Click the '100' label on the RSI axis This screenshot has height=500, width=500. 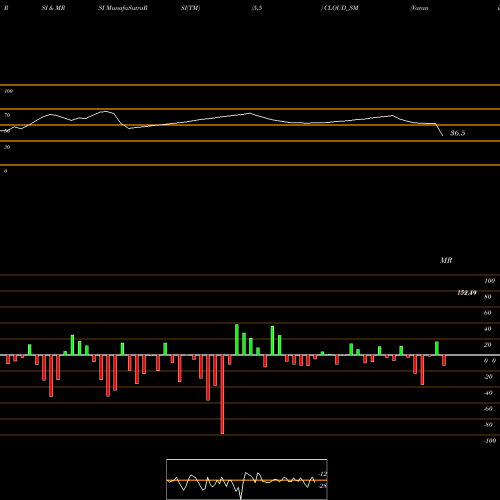pyautogui.click(x=8, y=91)
